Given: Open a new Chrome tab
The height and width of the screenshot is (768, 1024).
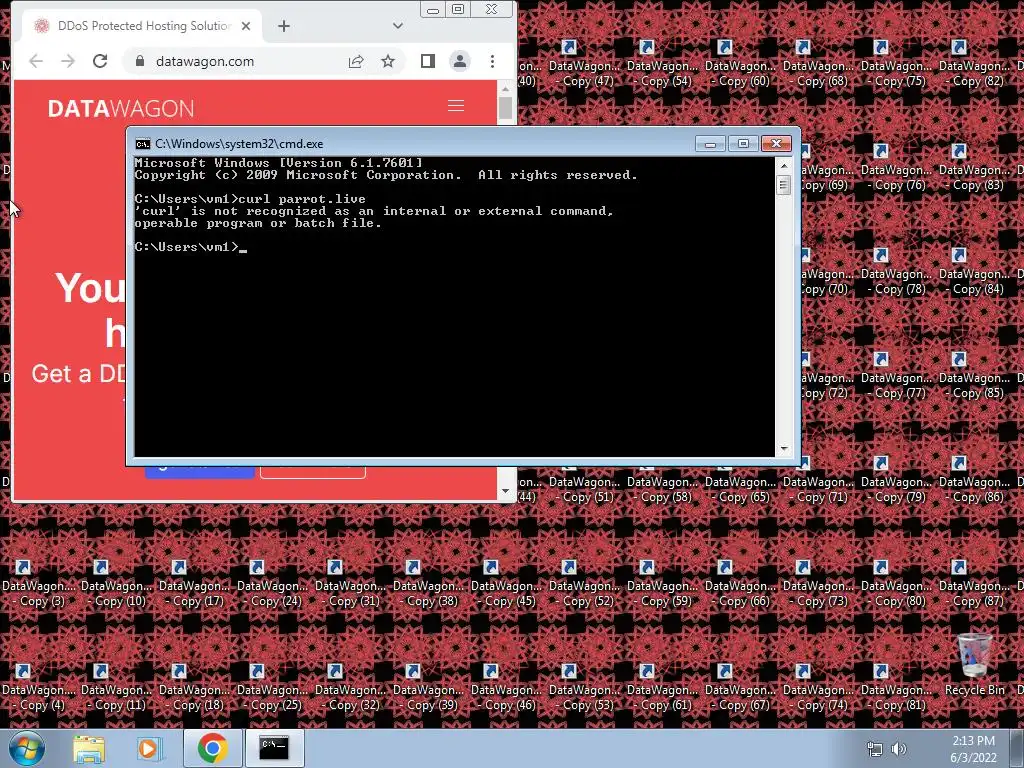Looking at the screenshot, I should pos(283,26).
